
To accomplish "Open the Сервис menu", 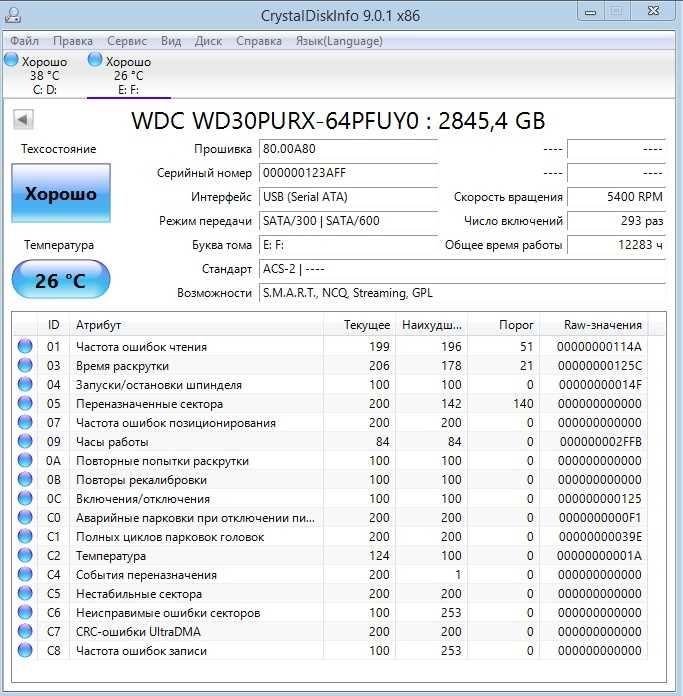I will pyautogui.click(x=127, y=41).
